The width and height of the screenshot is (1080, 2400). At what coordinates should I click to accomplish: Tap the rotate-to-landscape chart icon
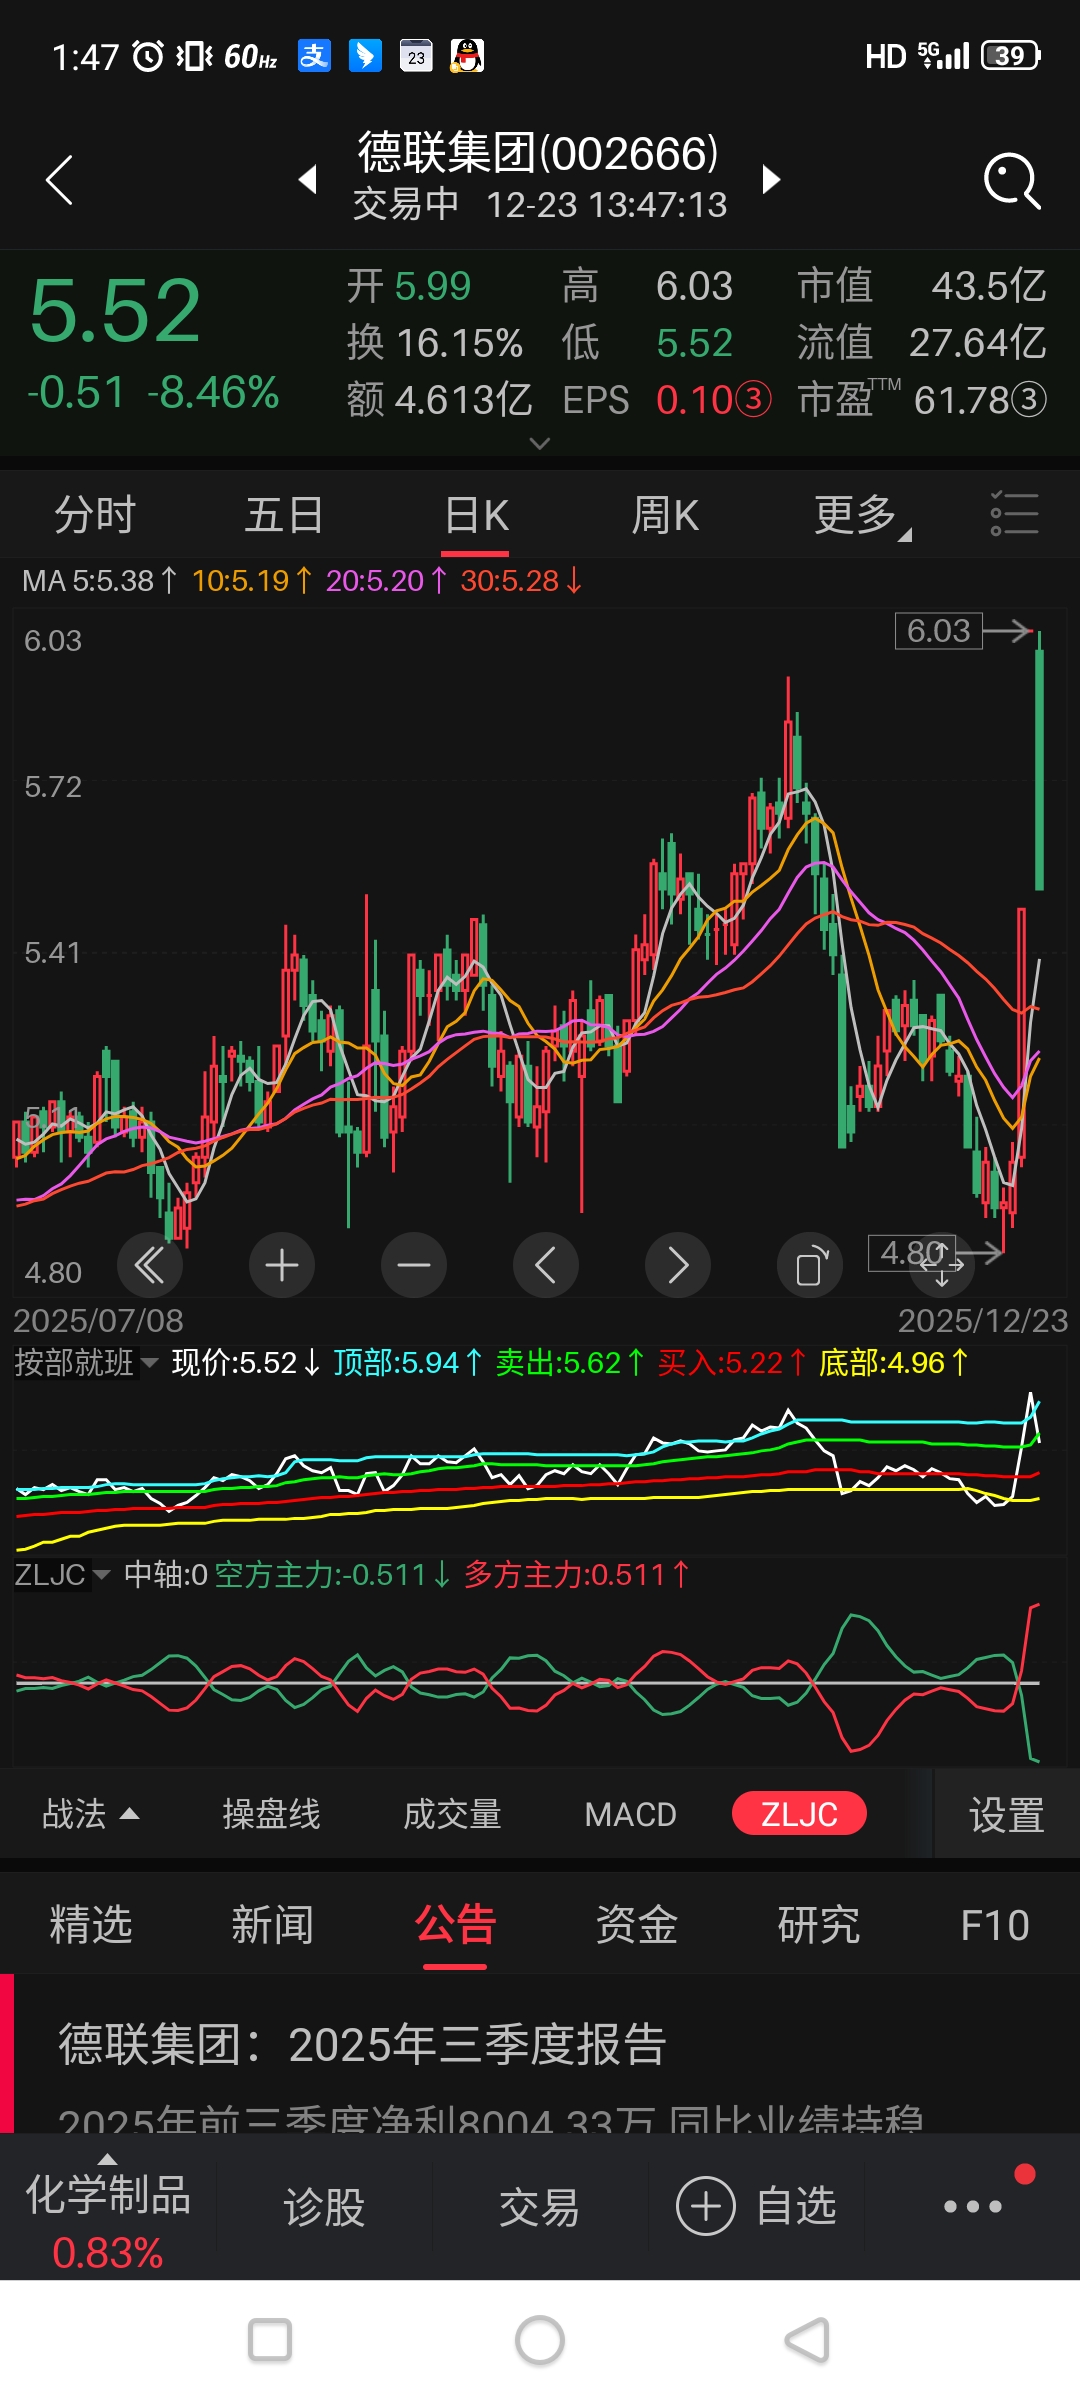[x=810, y=1265]
